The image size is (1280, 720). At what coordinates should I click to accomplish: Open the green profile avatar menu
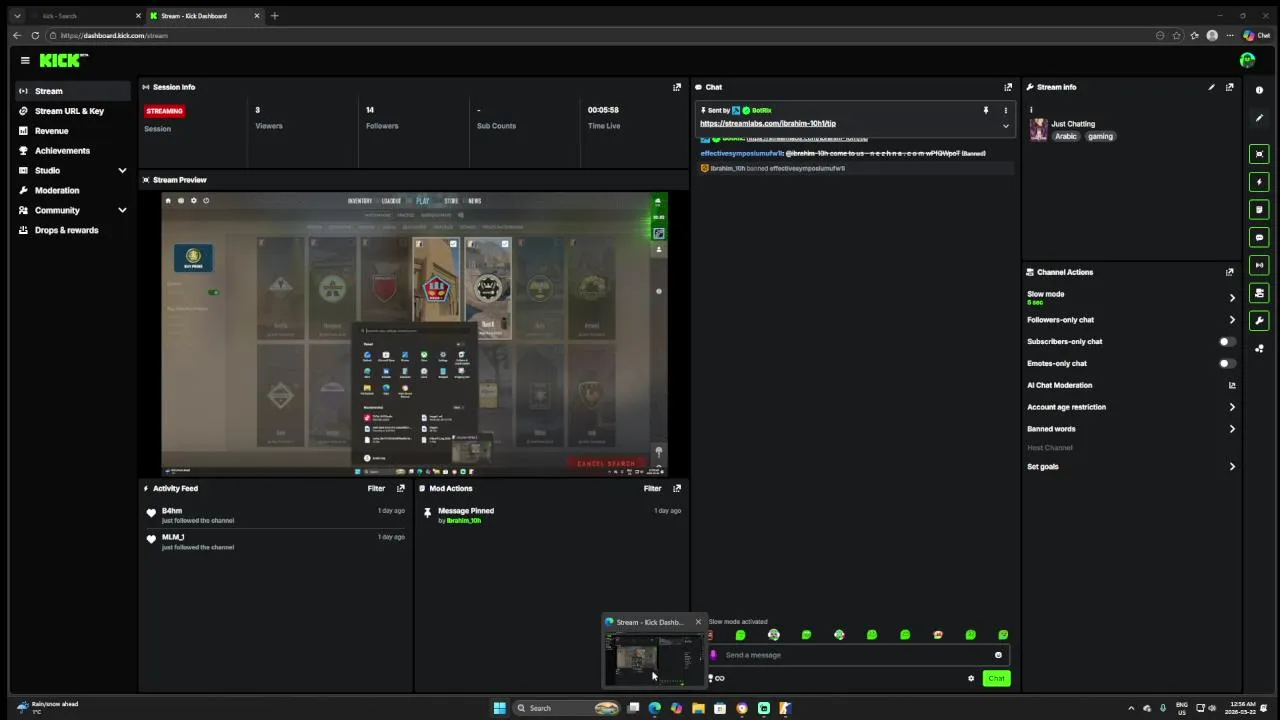coord(1247,60)
